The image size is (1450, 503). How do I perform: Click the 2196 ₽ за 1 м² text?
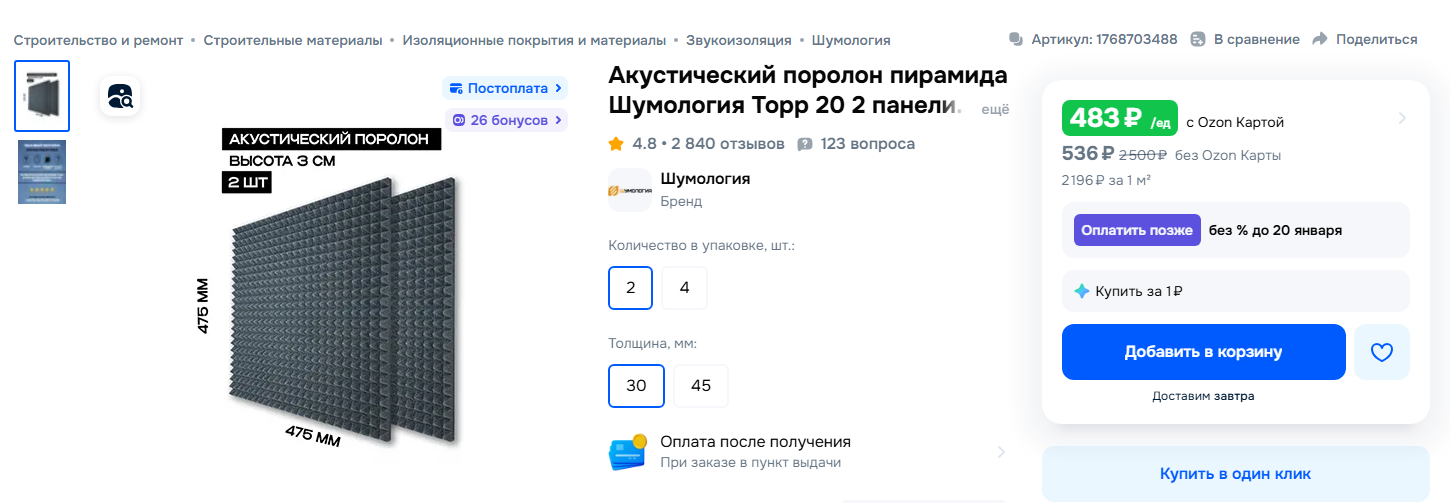pos(1106,180)
